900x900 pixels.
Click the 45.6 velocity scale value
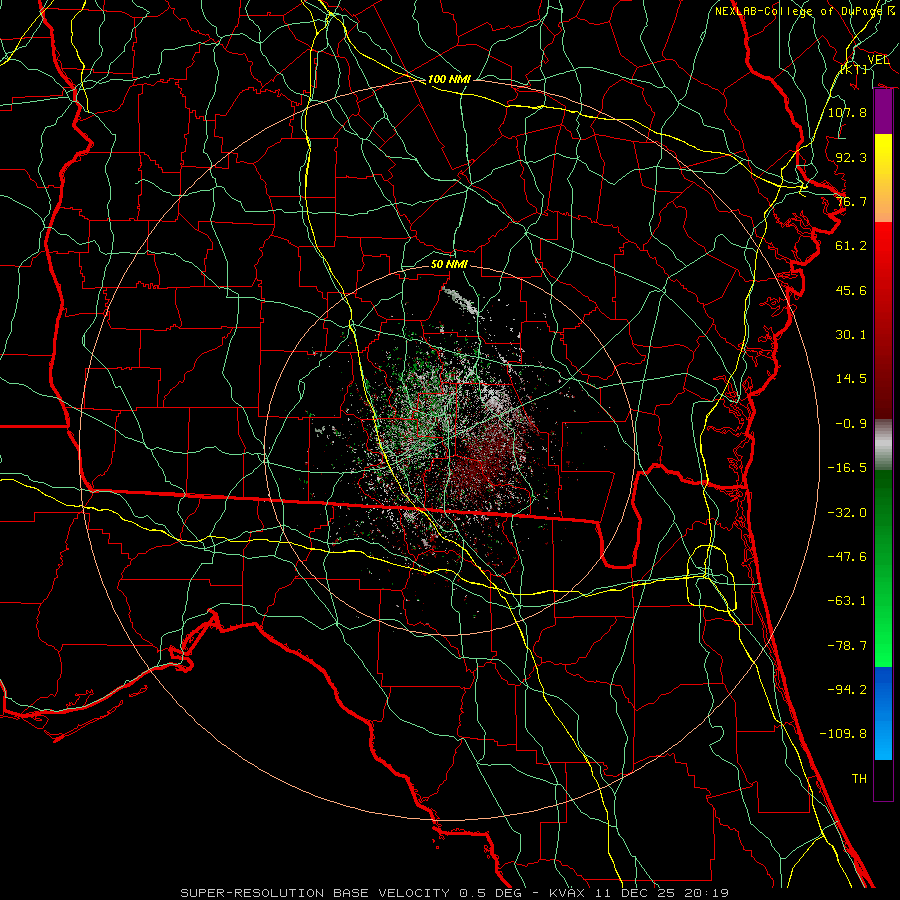click(x=851, y=290)
